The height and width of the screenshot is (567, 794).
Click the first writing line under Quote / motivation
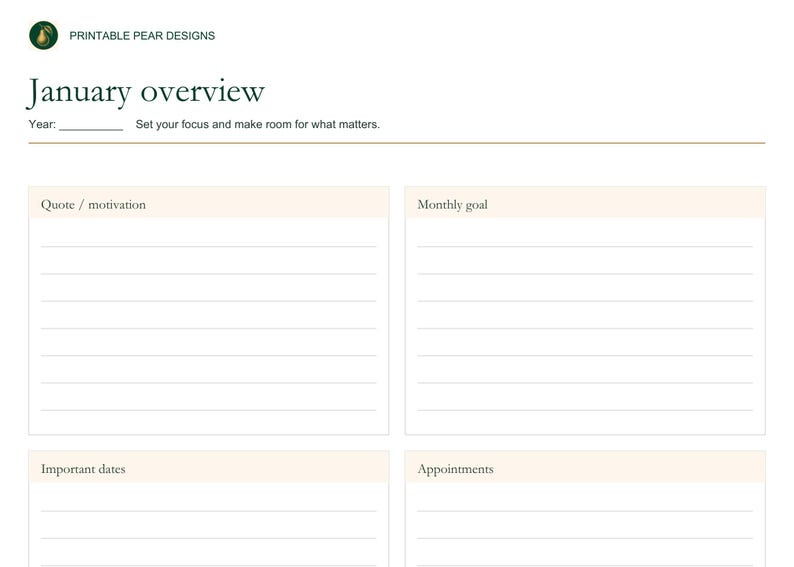click(x=209, y=247)
